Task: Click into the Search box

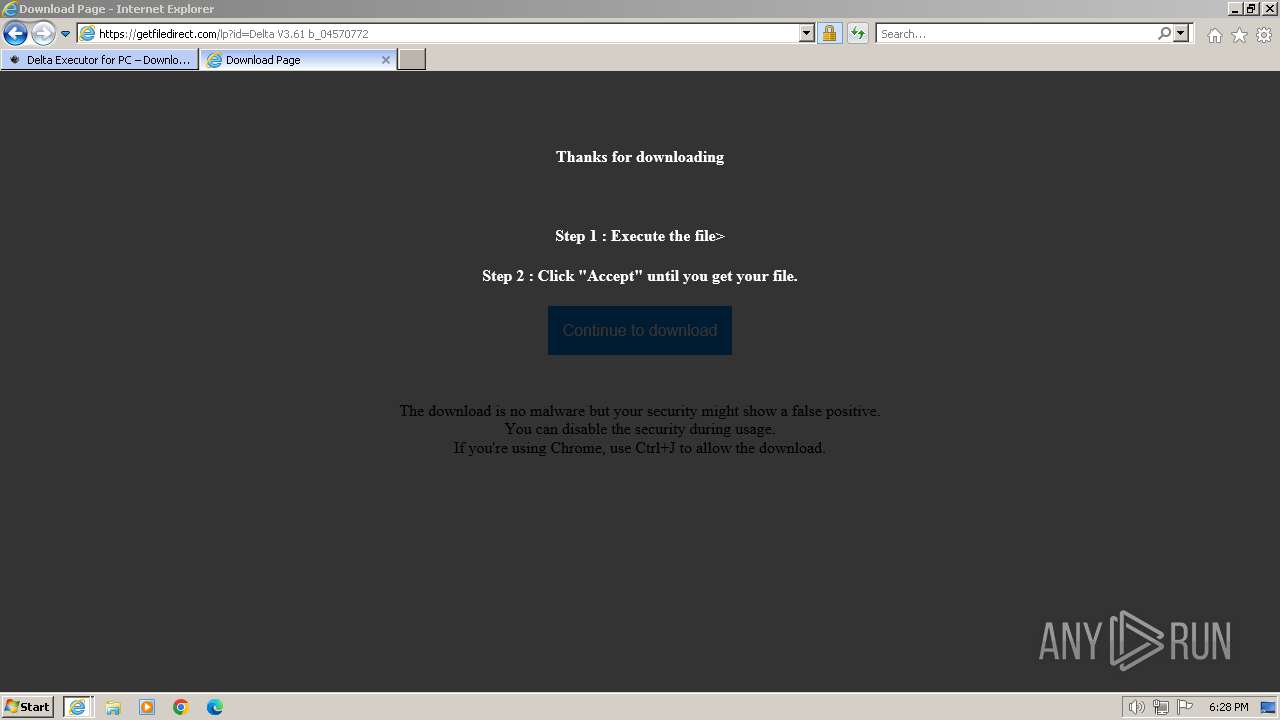Action: point(1015,34)
